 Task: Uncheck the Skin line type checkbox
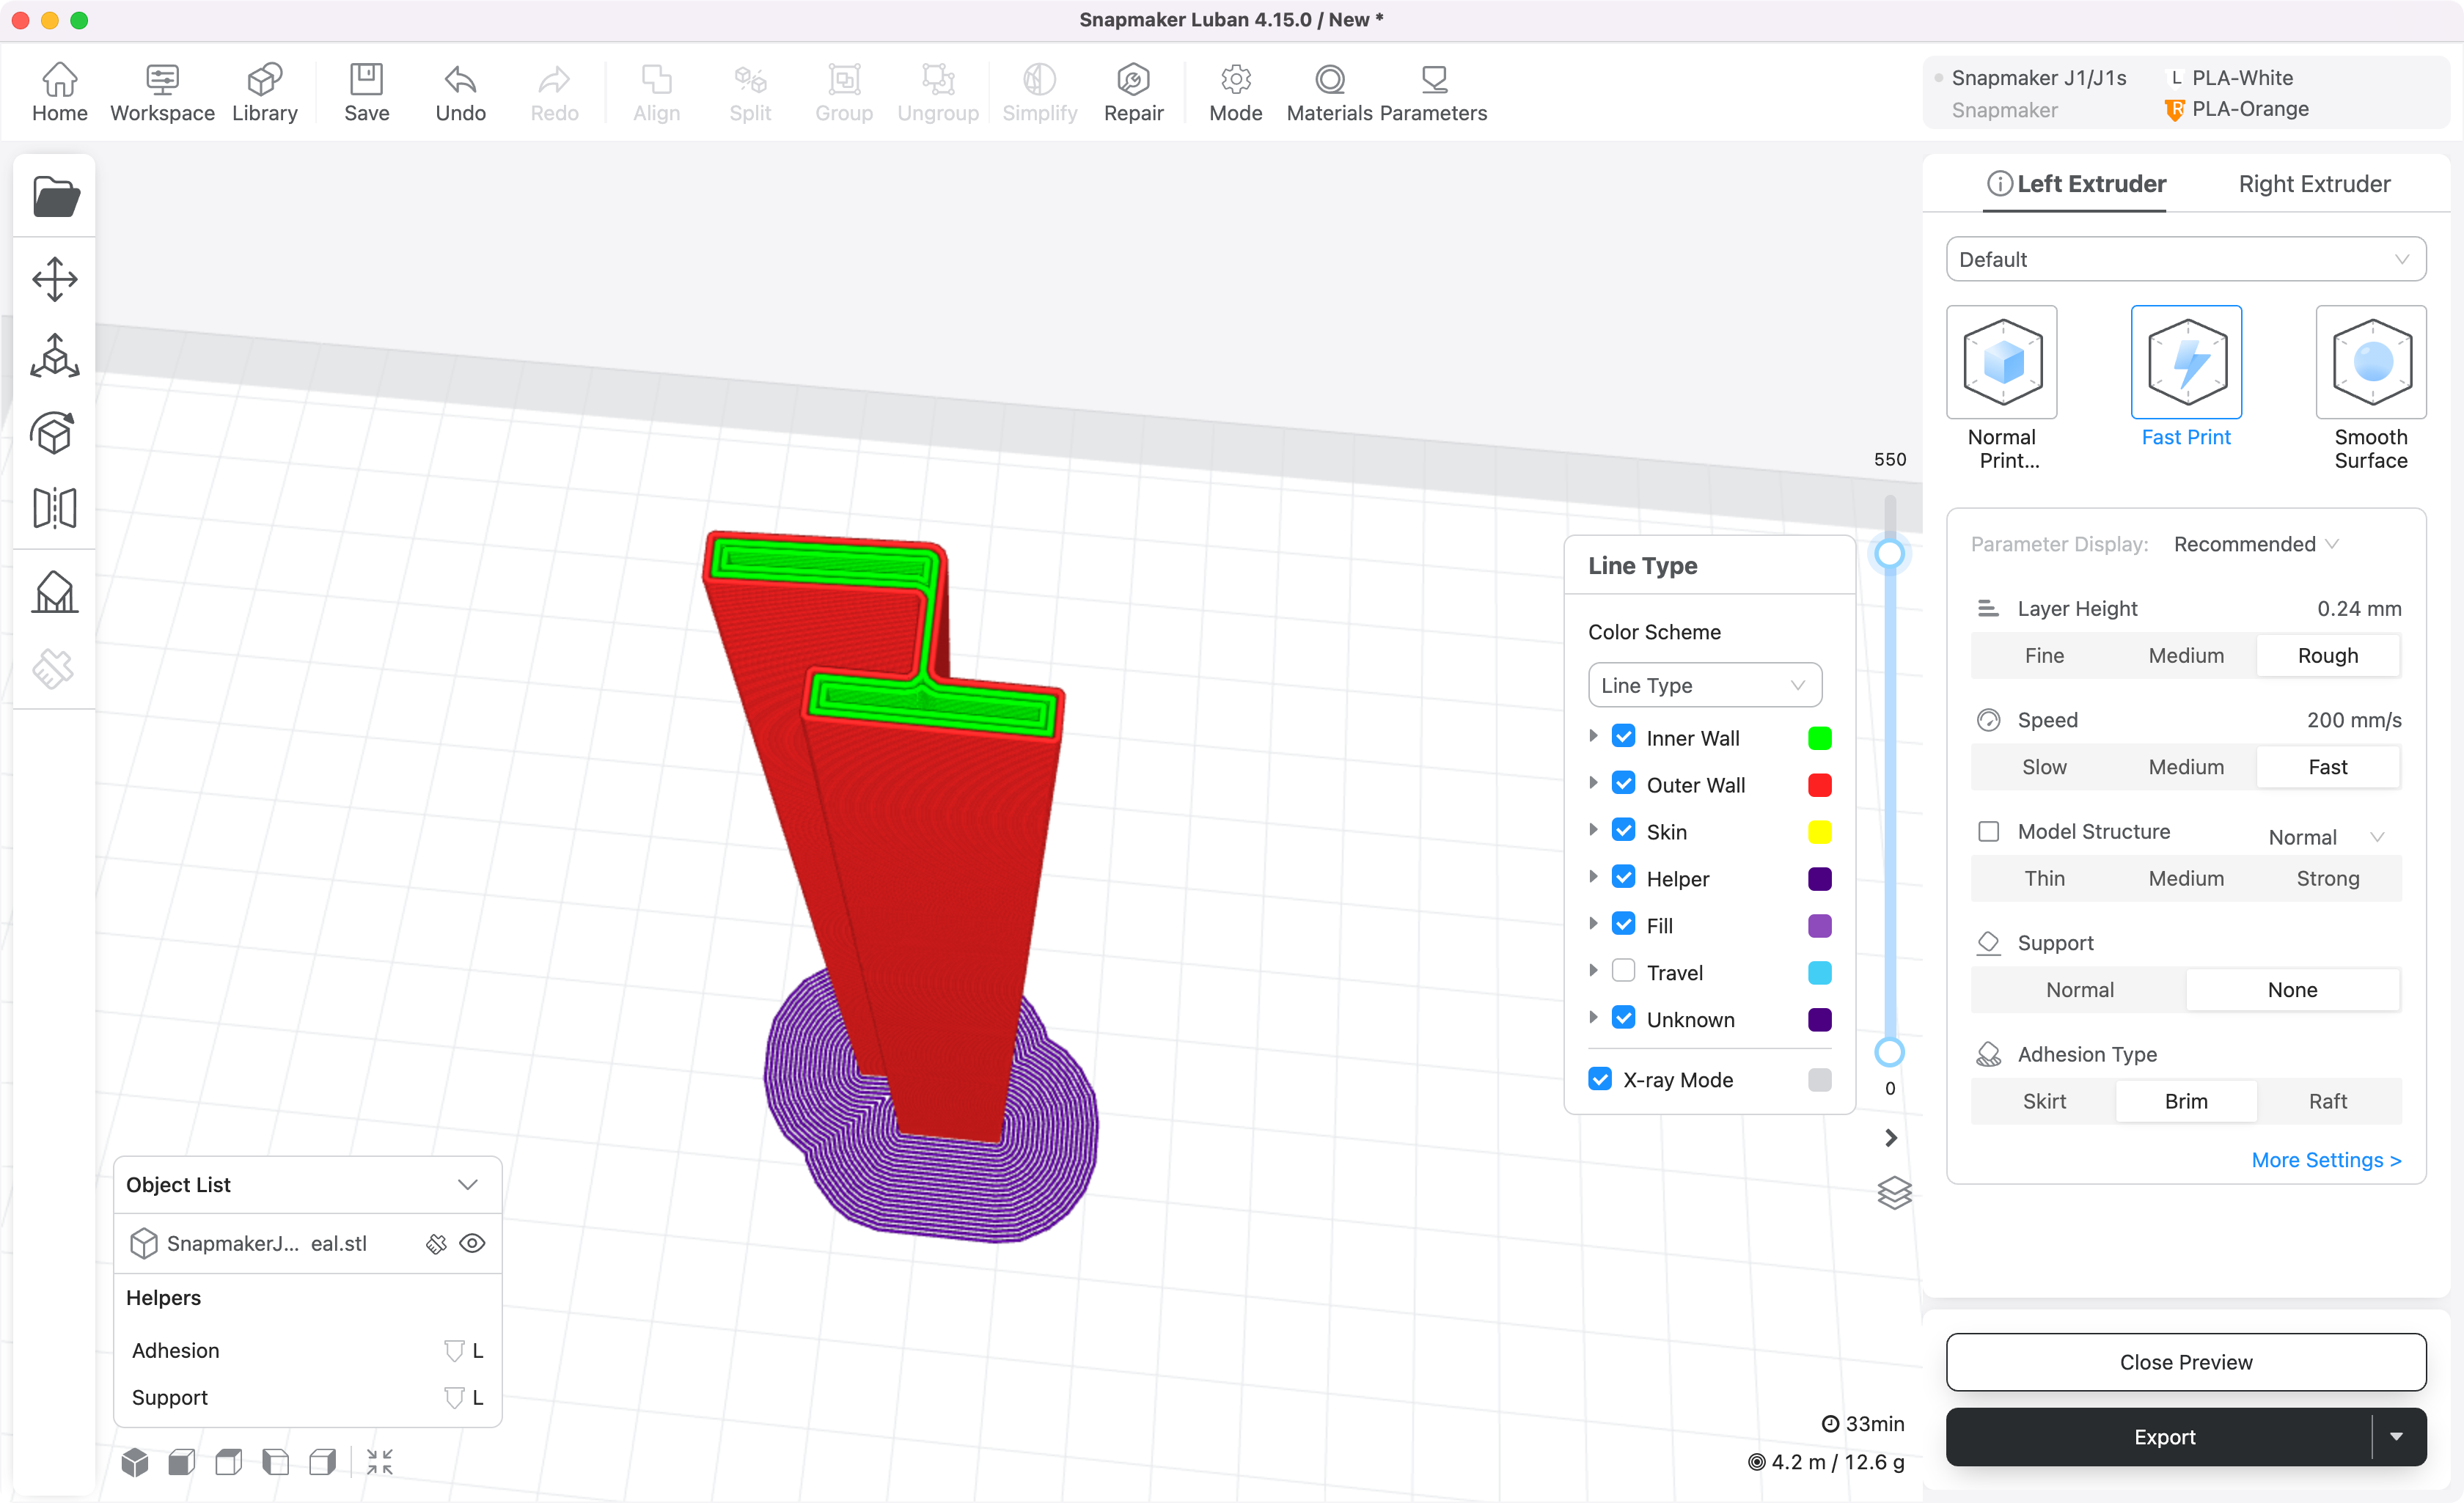[x=1624, y=831]
